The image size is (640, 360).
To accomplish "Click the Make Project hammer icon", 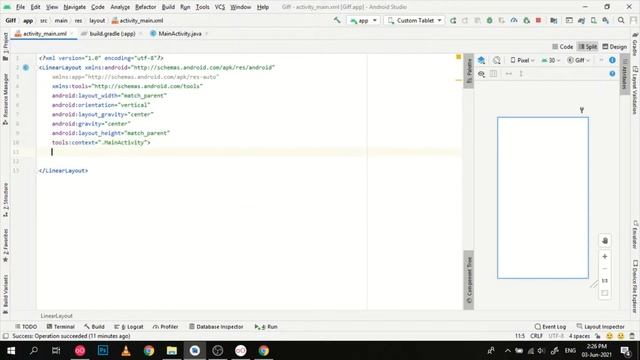I will pos(337,20).
